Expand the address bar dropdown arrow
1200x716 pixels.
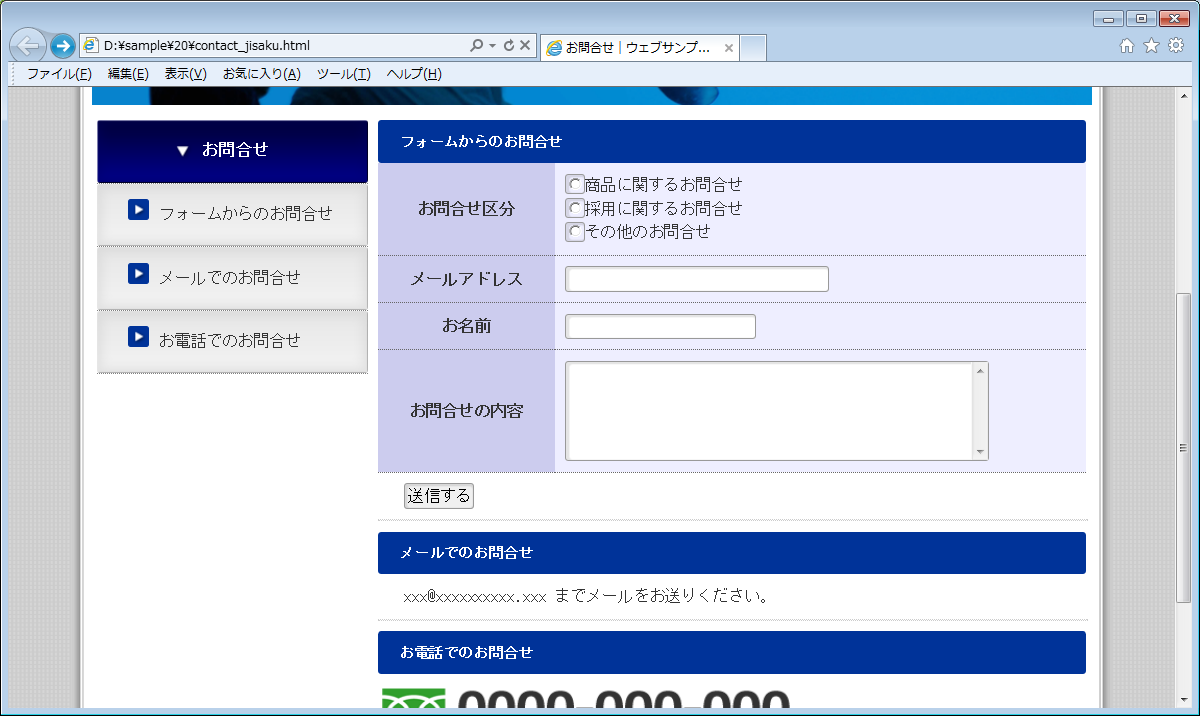point(493,46)
